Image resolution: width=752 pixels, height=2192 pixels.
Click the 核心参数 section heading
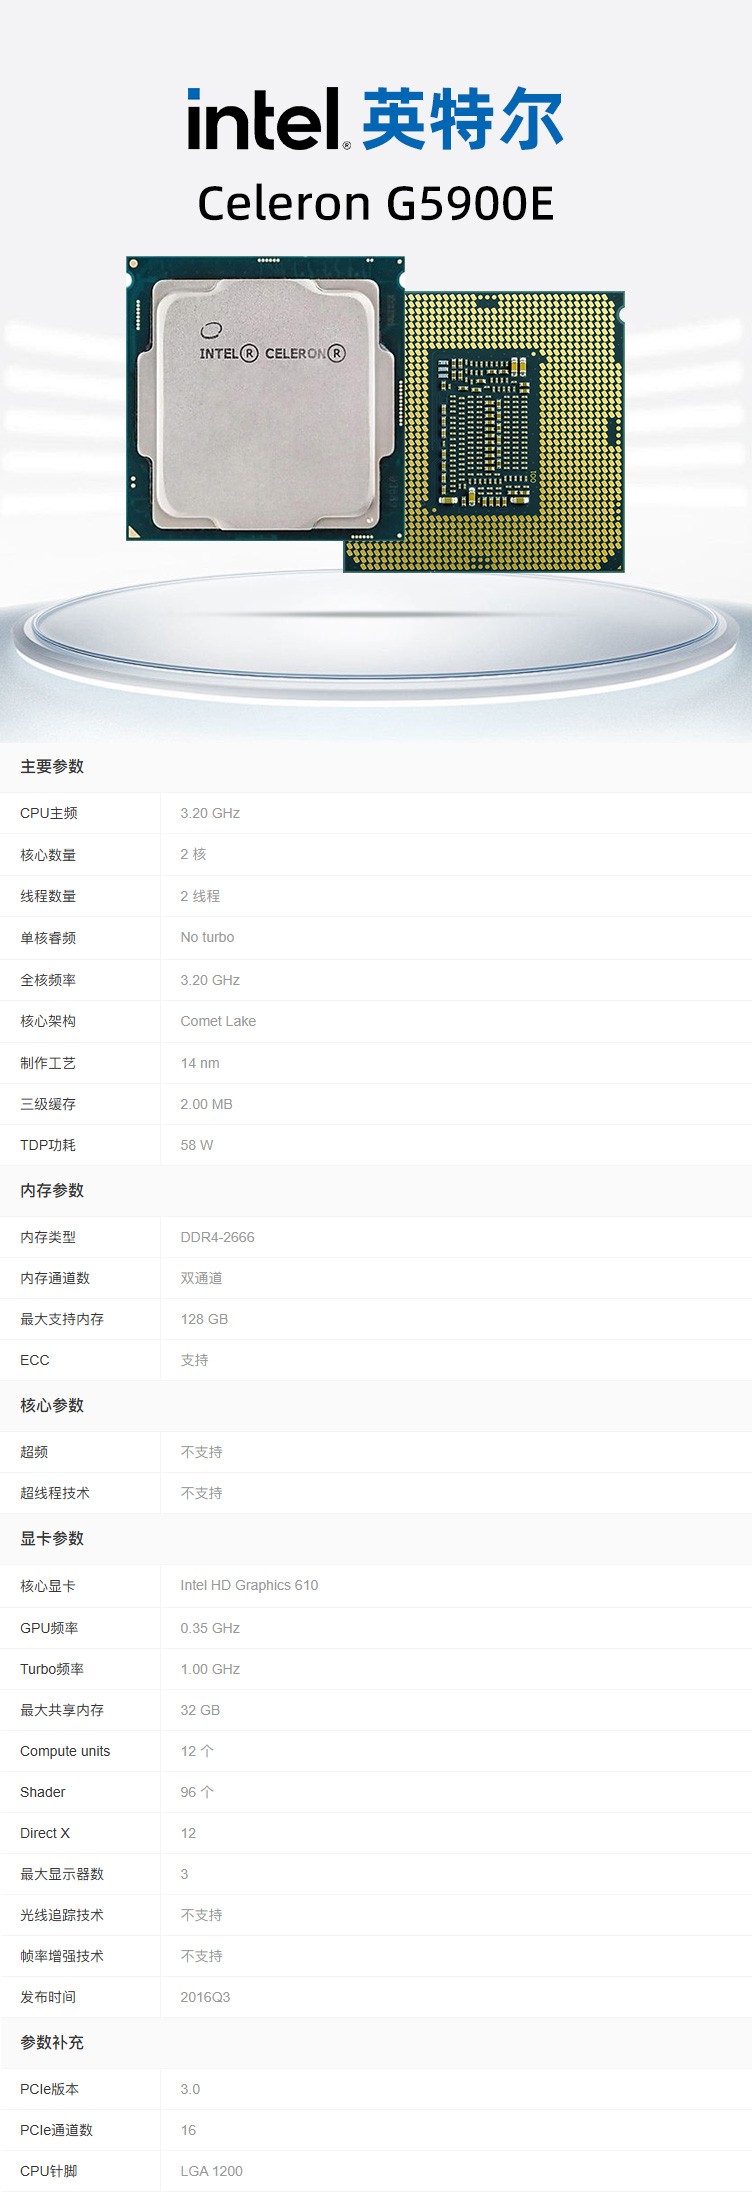pyautogui.click(x=52, y=1406)
